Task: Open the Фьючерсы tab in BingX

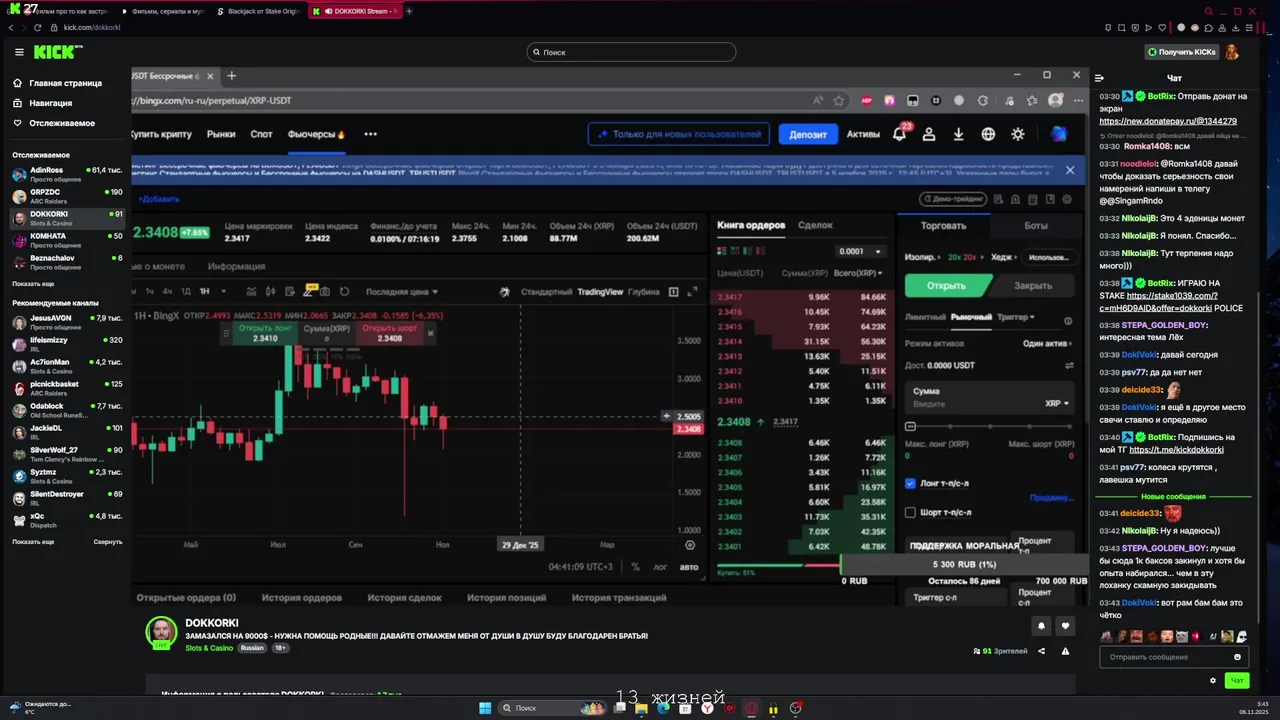Action: (316, 134)
